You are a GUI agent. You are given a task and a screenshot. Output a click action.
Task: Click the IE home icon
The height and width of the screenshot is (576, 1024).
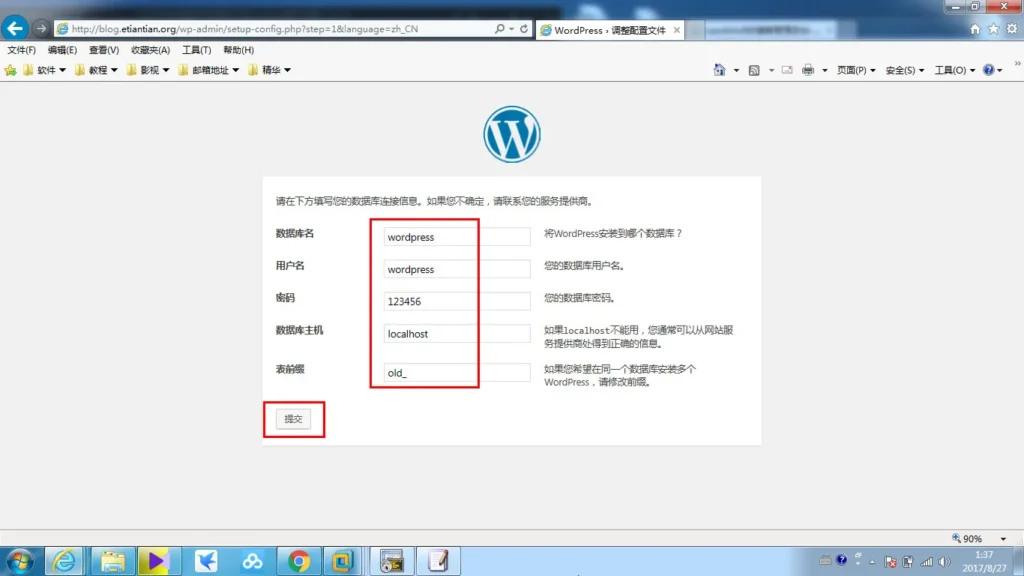[975, 29]
